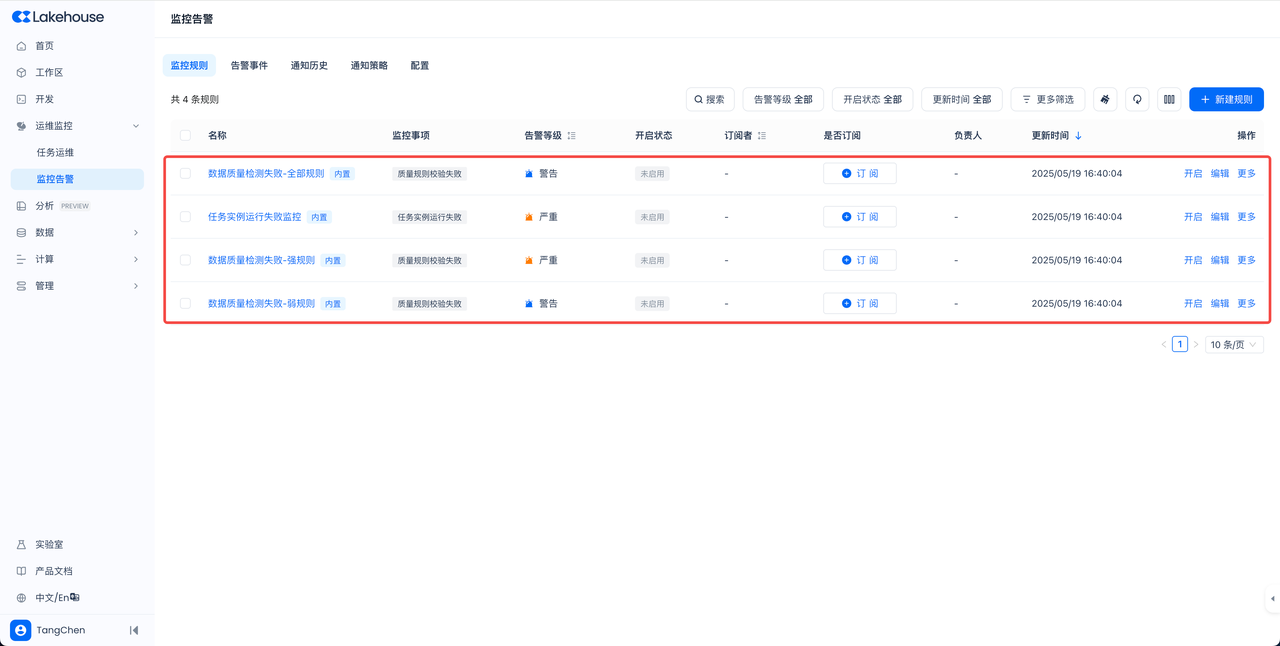Switch to the 告警事件 tab
Viewport: 1280px width, 646px height.
249,66
